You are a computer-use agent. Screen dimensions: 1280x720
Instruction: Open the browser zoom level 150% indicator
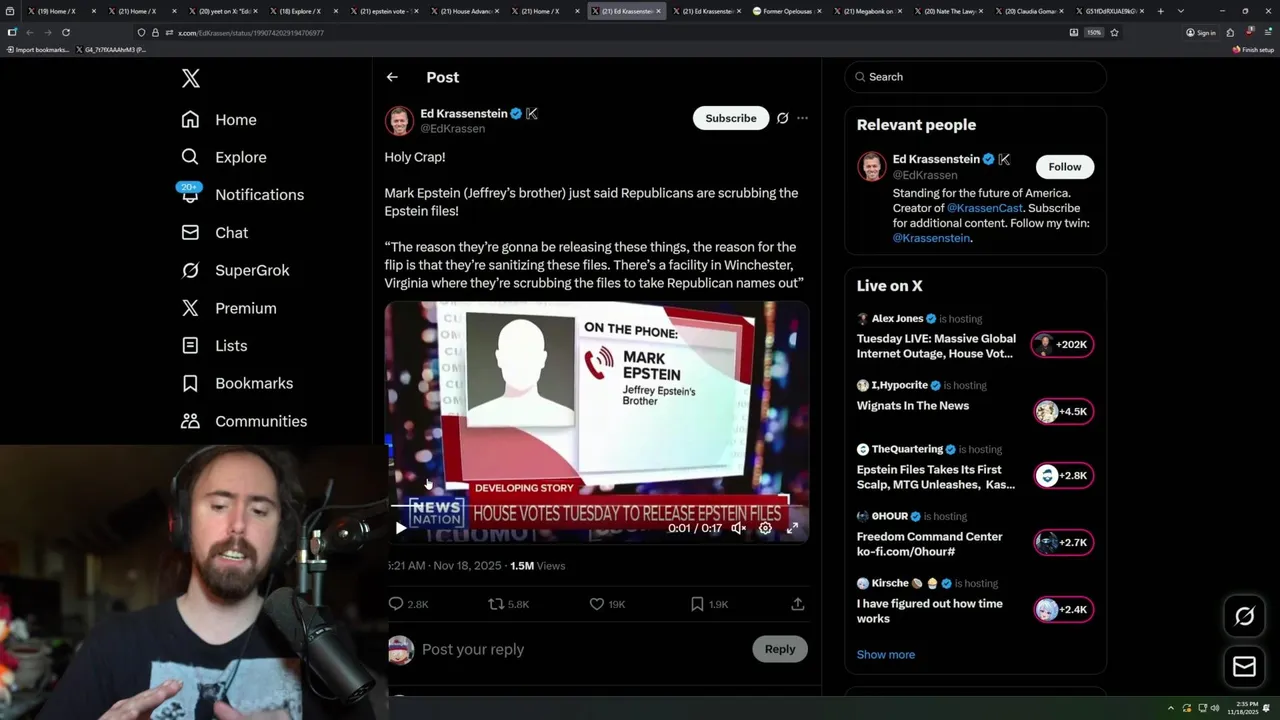pyautogui.click(x=1094, y=33)
